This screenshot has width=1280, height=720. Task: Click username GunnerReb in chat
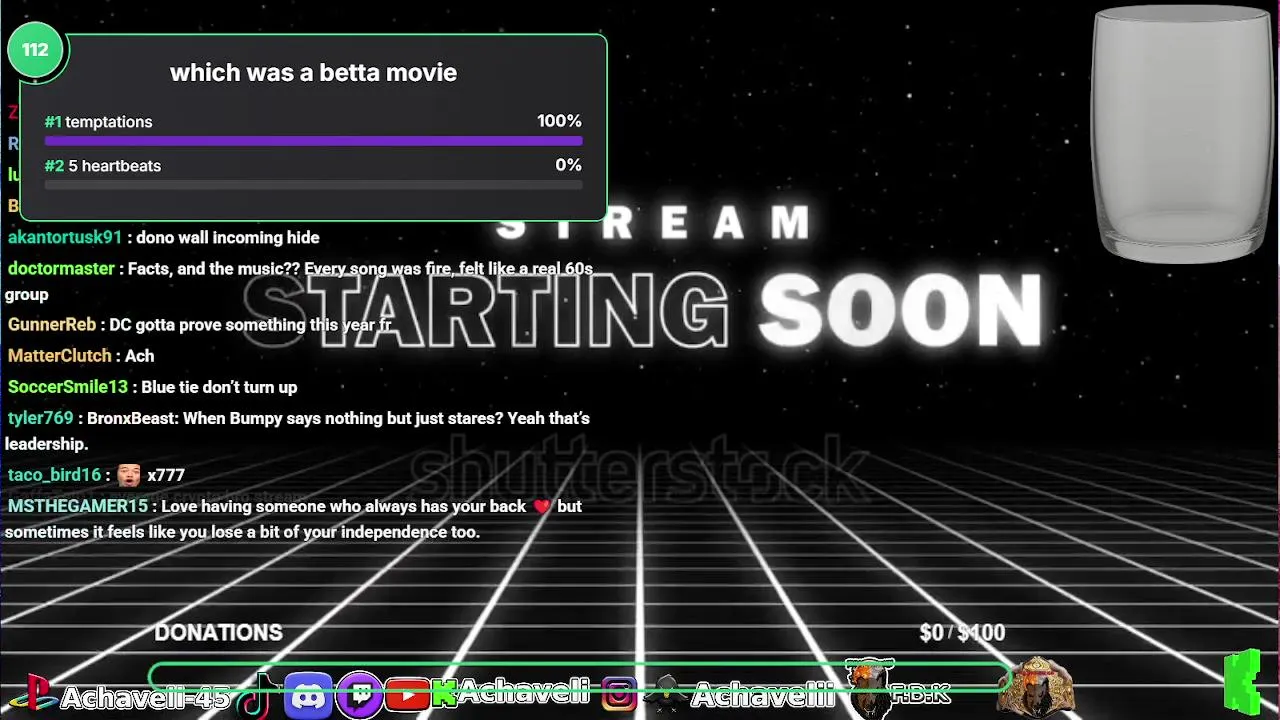coord(52,325)
